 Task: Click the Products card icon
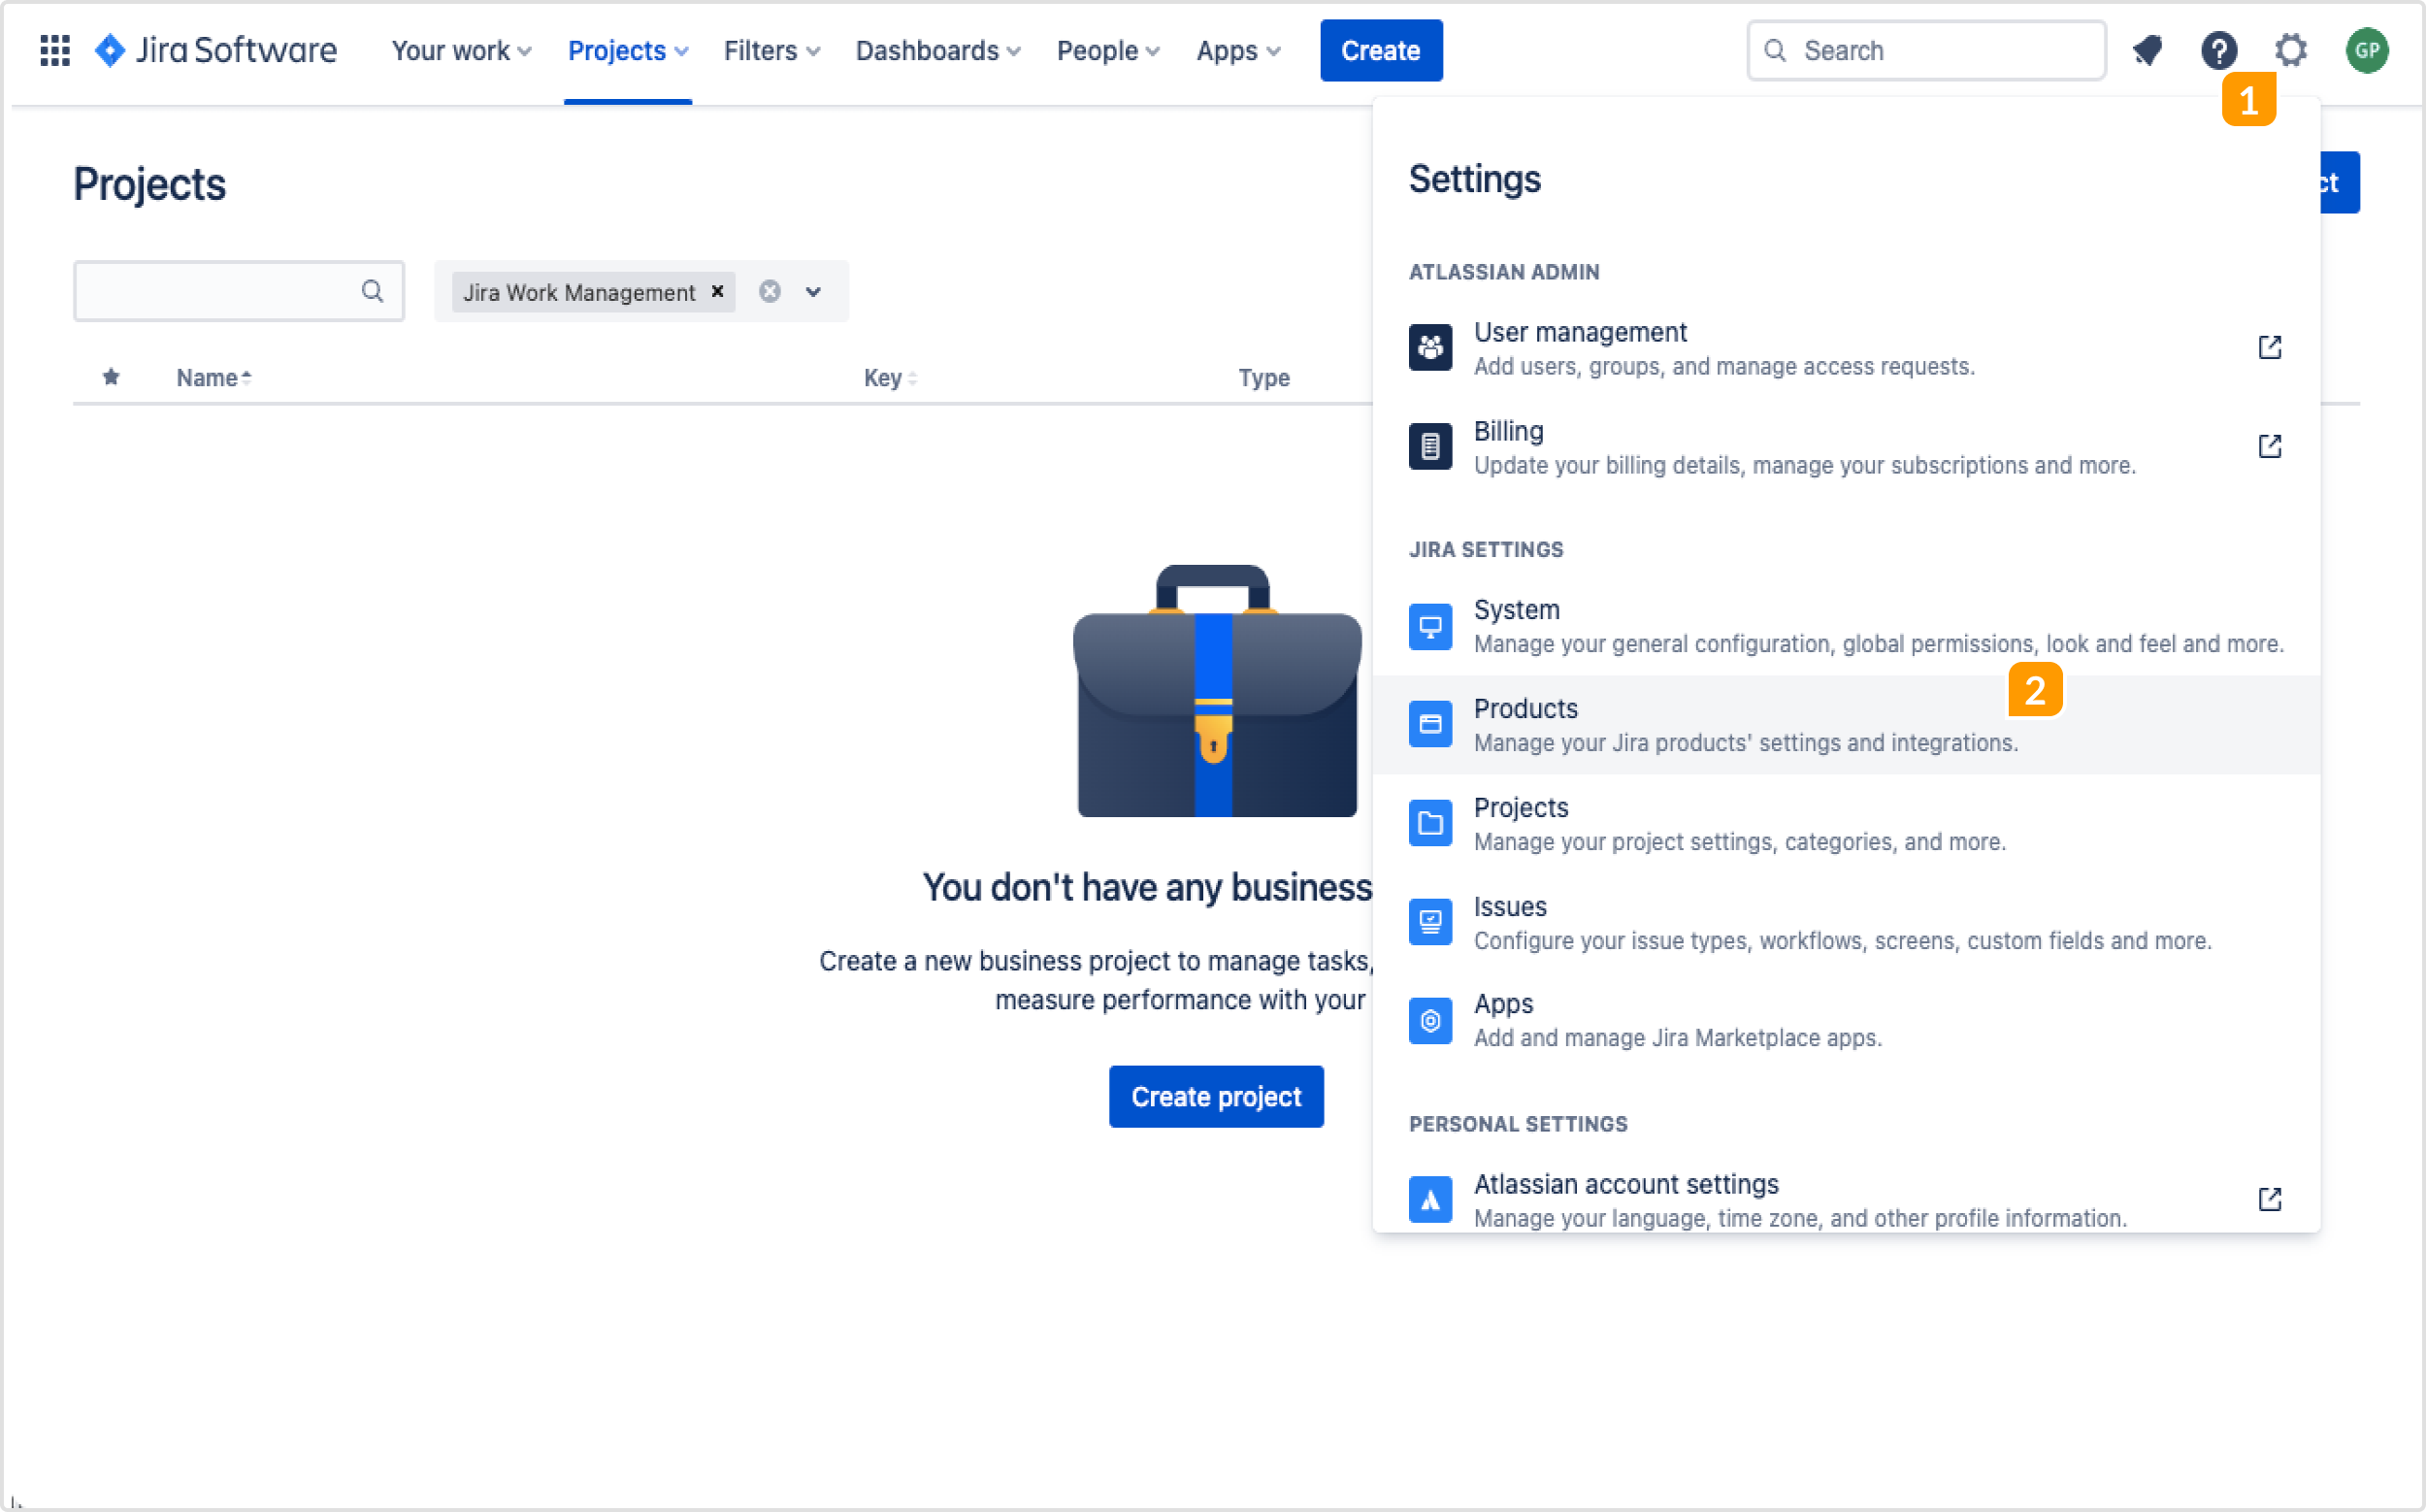point(1430,723)
